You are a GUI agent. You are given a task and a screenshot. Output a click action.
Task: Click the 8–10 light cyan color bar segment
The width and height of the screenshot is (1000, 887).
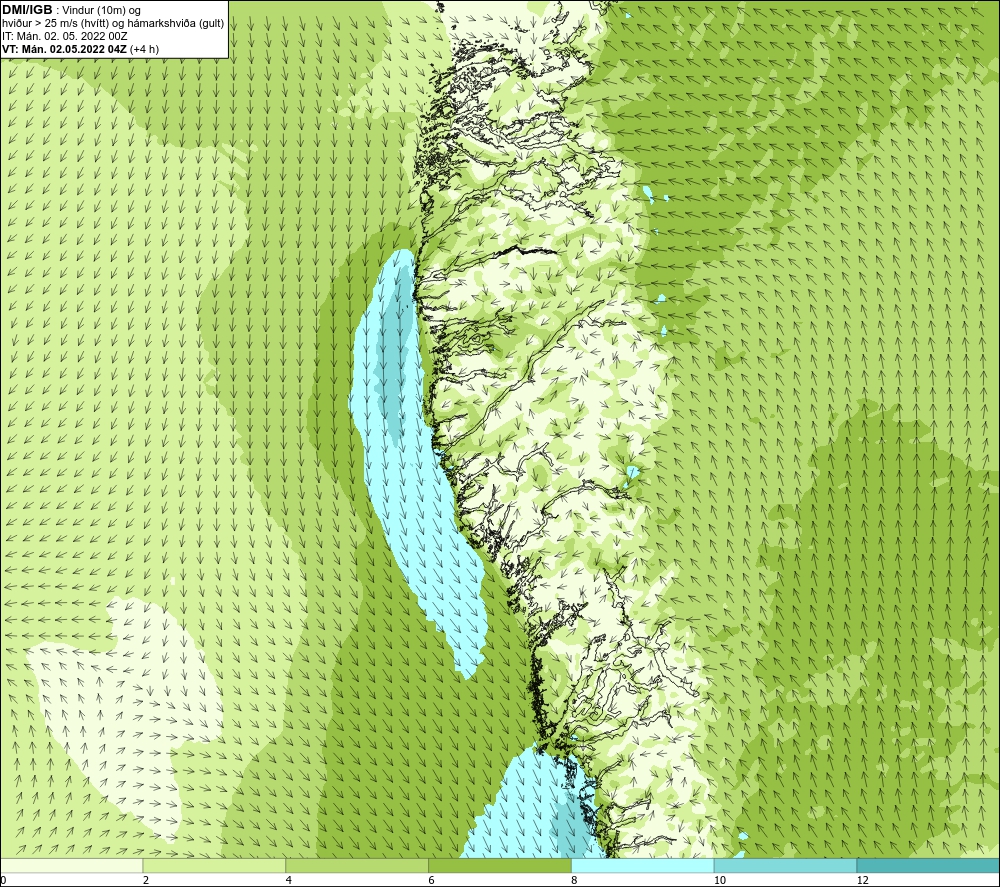click(x=643, y=865)
